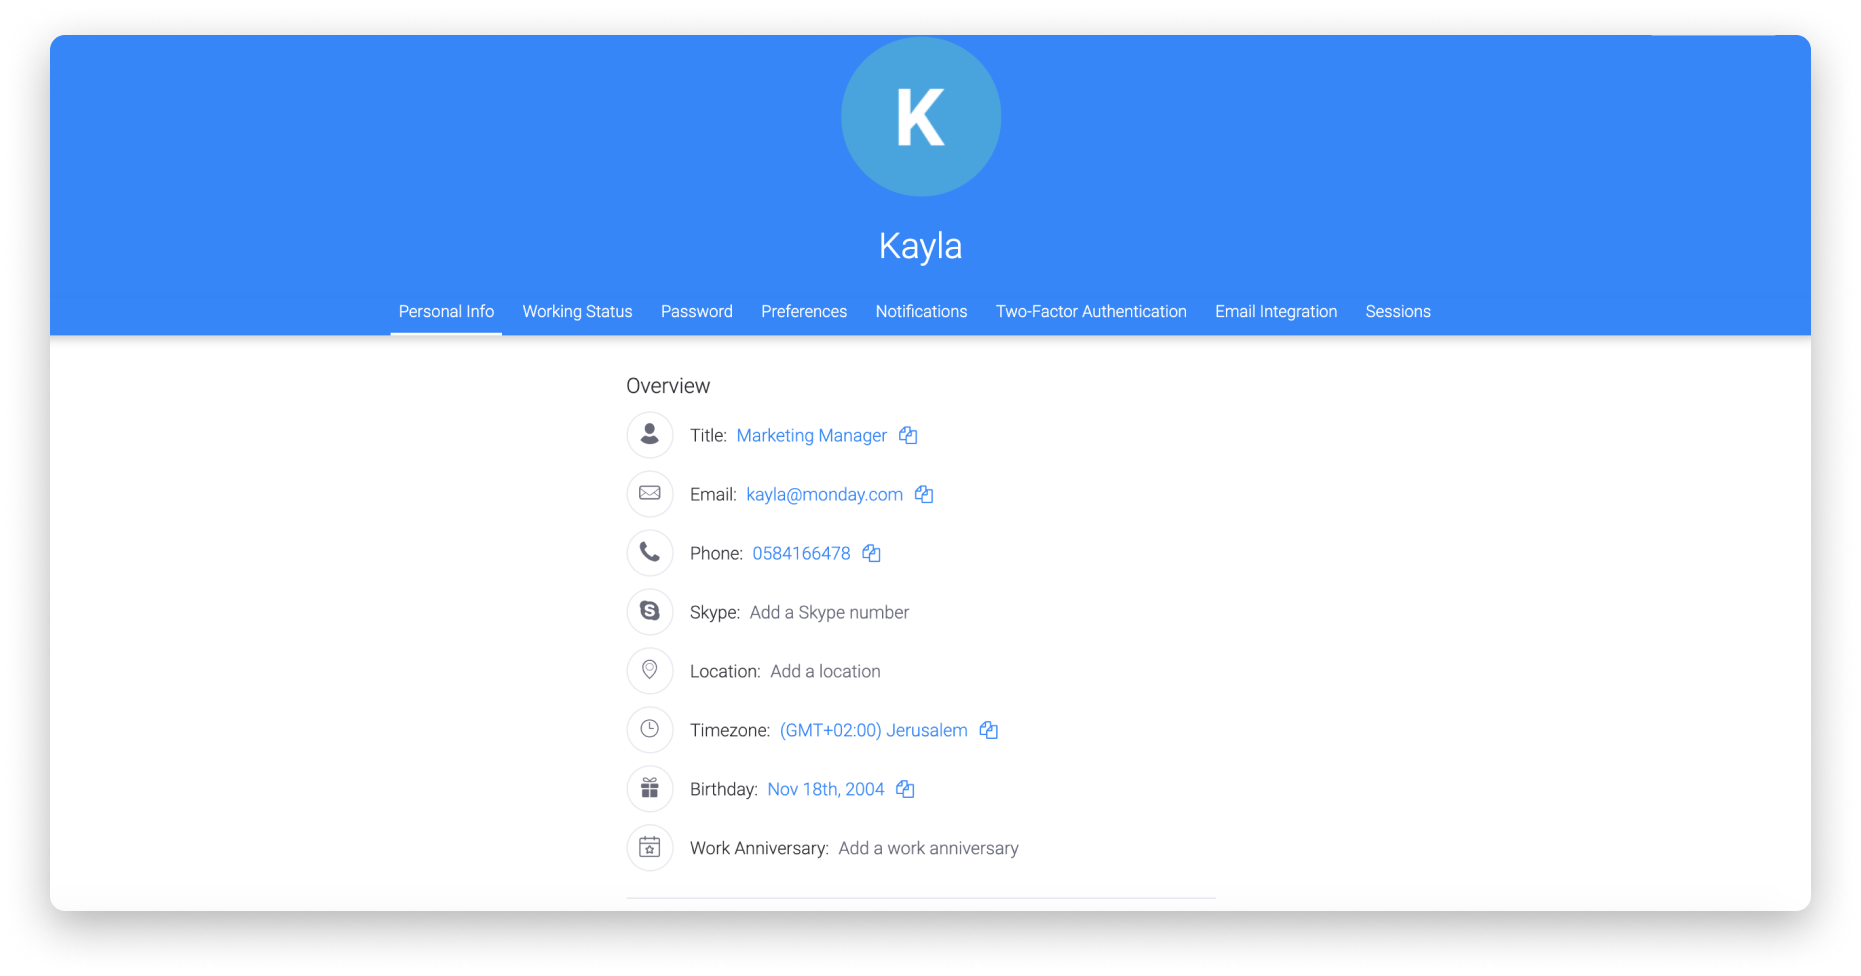This screenshot has height=976, width=1861.
Task: Click the clock icon beside Timezone
Action: [650, 730]
